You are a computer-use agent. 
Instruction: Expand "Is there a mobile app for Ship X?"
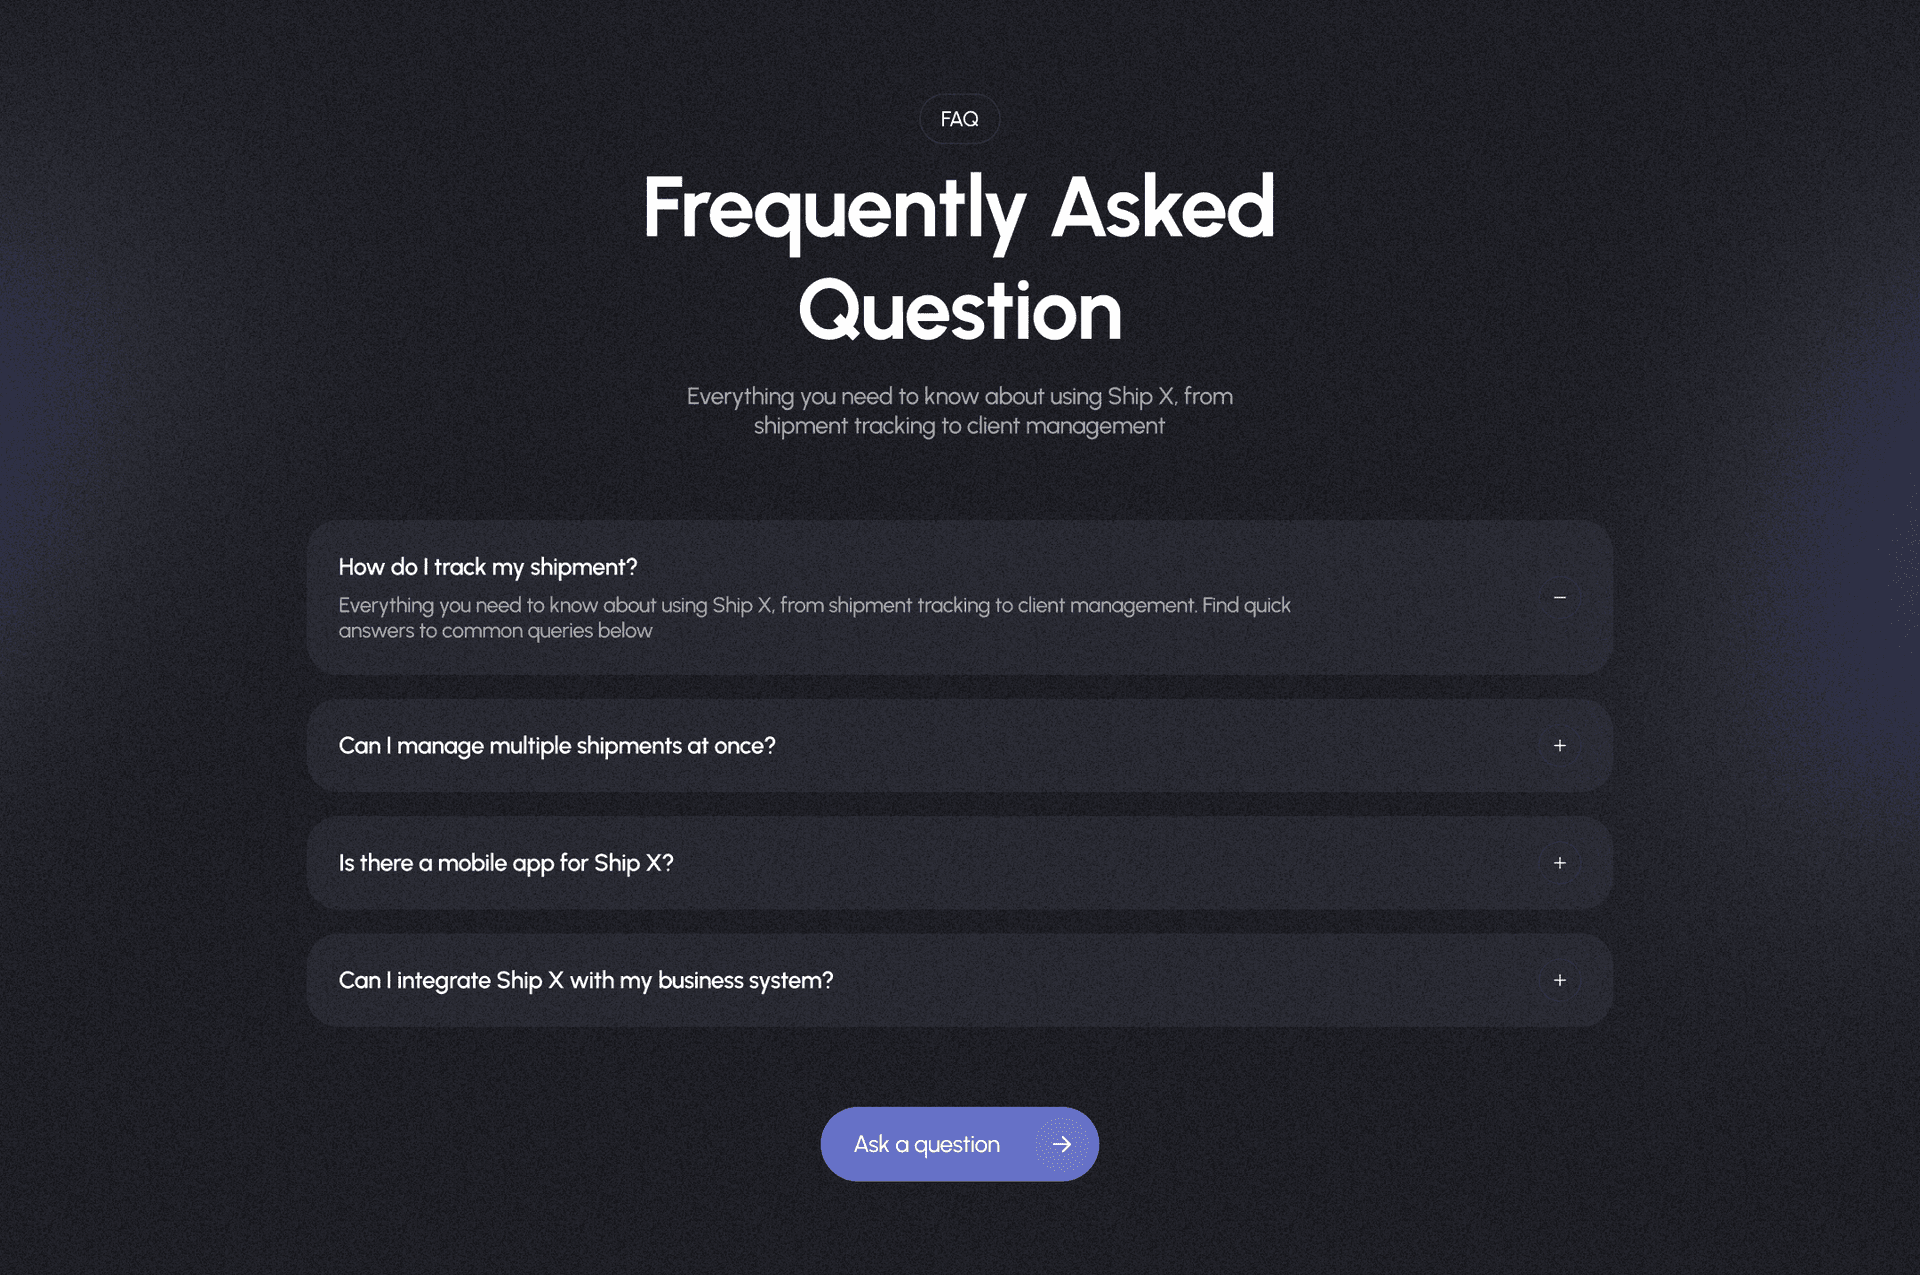[x=506, y=863]
